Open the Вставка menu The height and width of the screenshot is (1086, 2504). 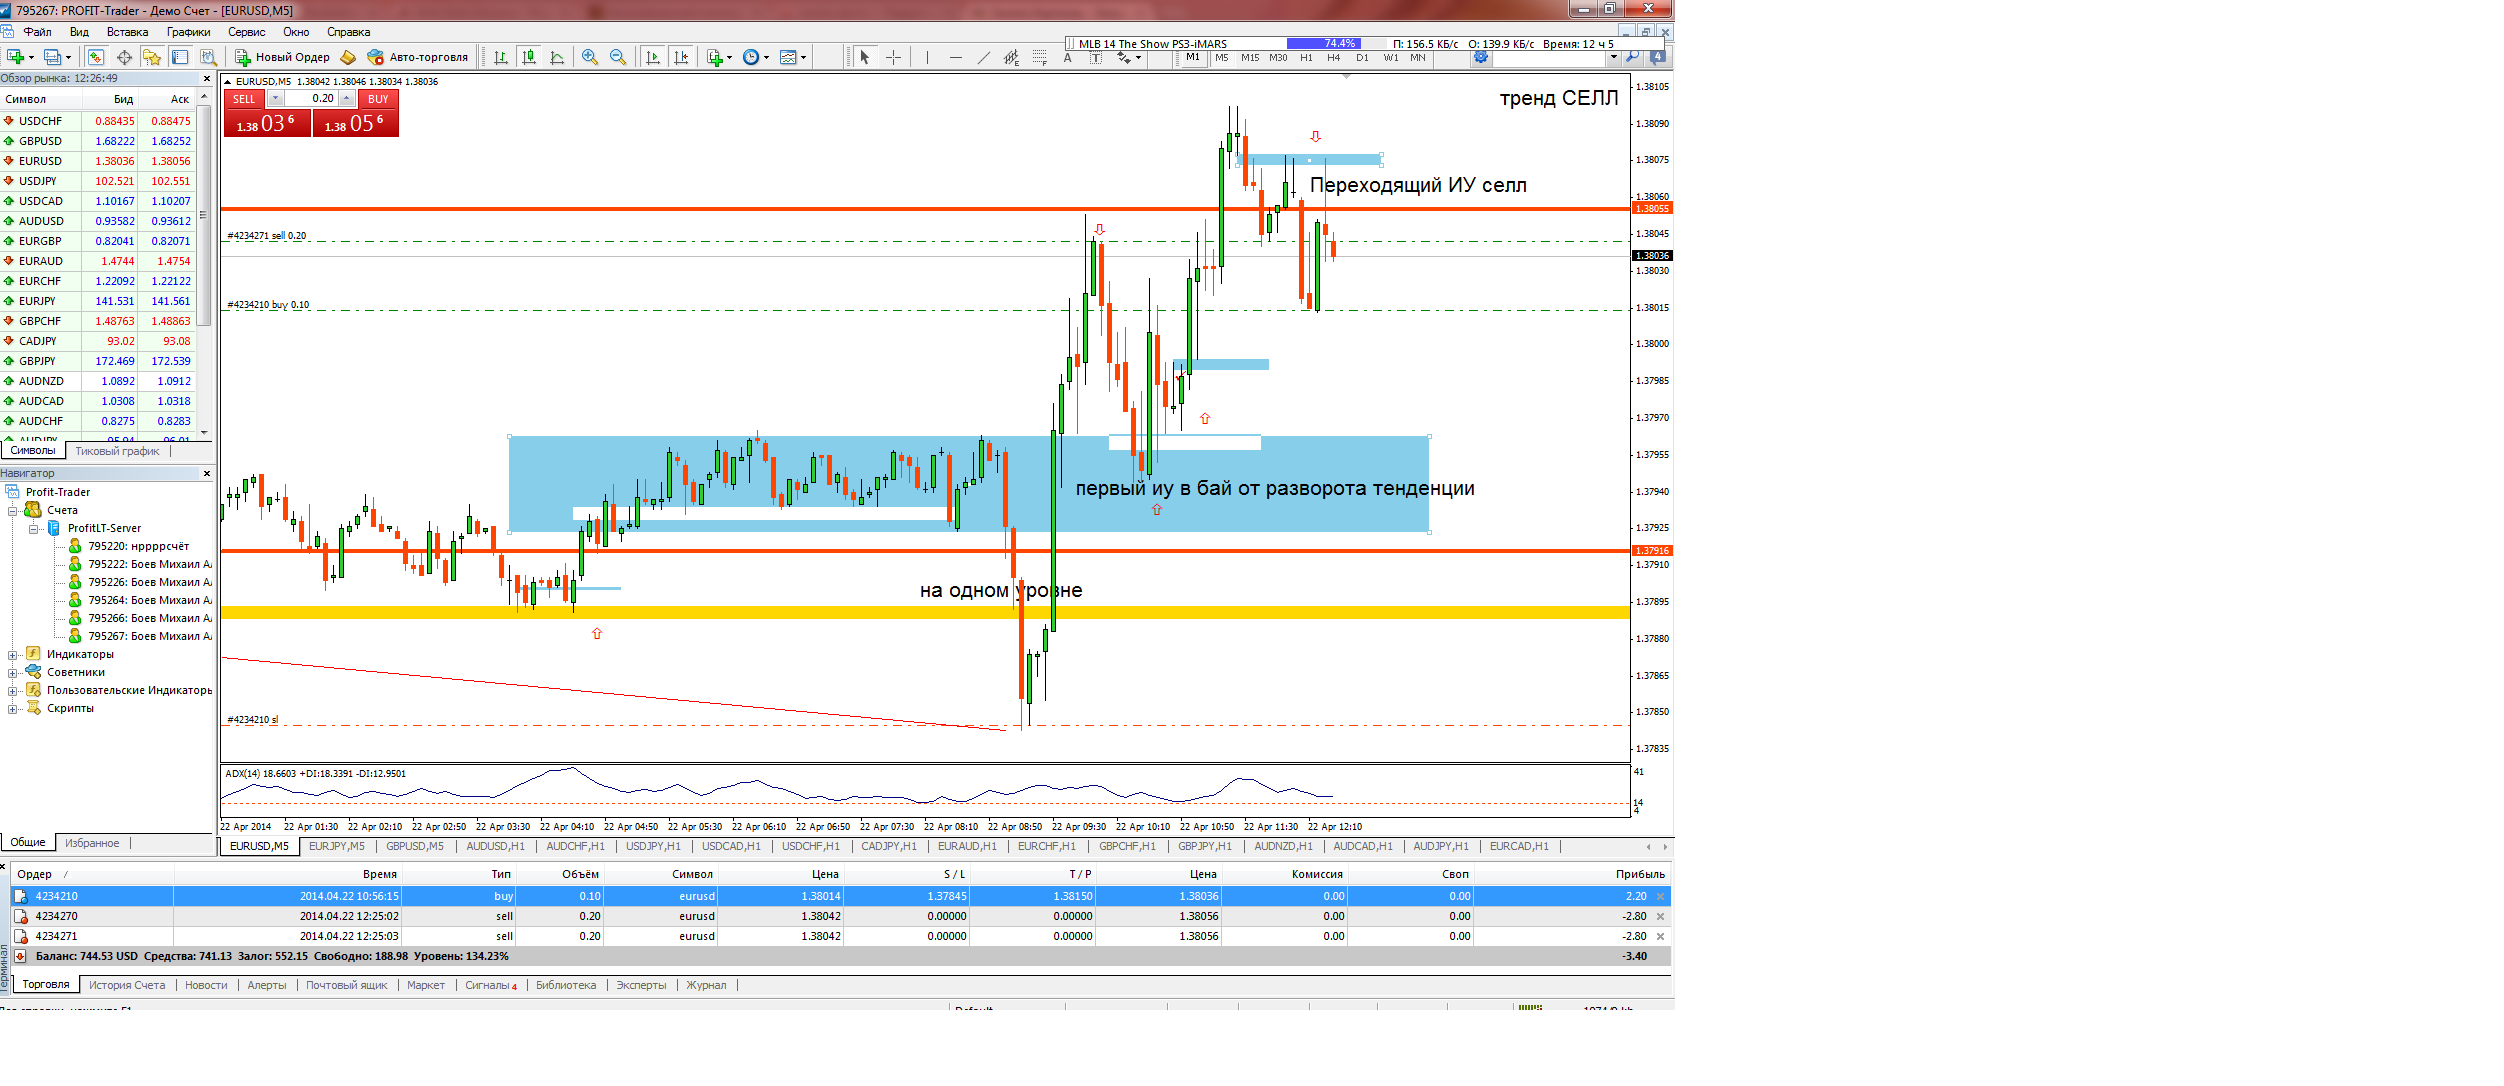(127, 32)
